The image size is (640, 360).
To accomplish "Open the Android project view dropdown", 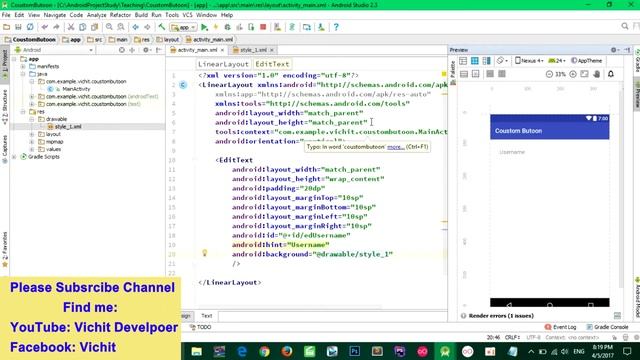I will coord(54,50).
